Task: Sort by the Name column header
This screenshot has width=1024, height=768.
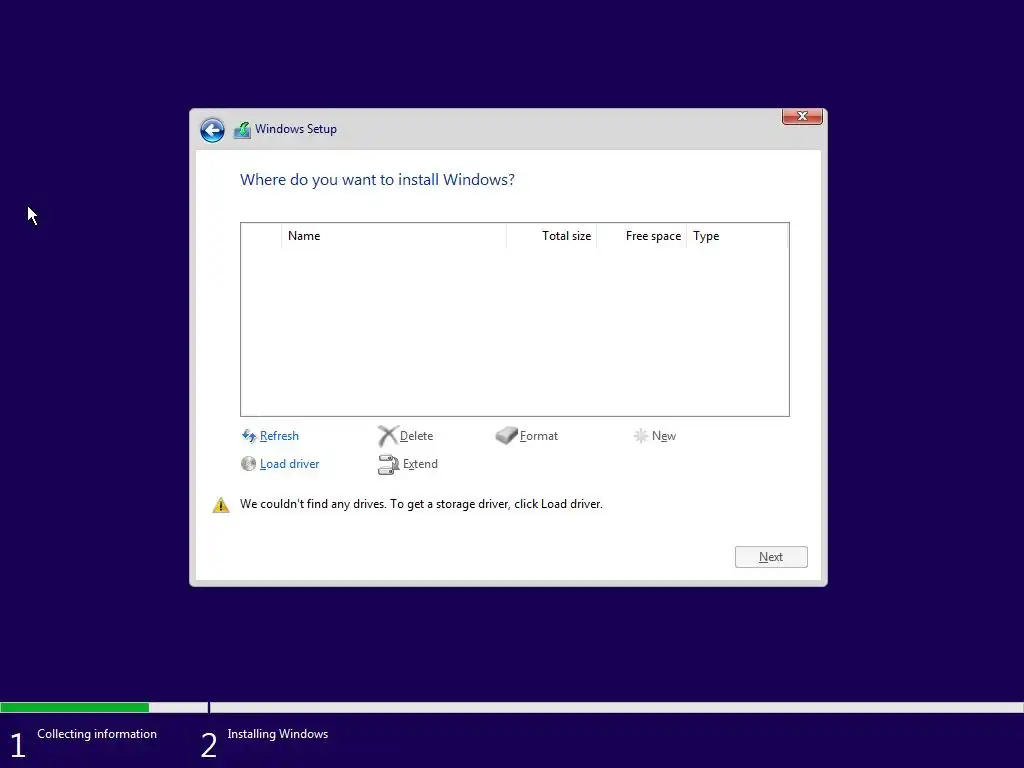Action: coord(394,236)
